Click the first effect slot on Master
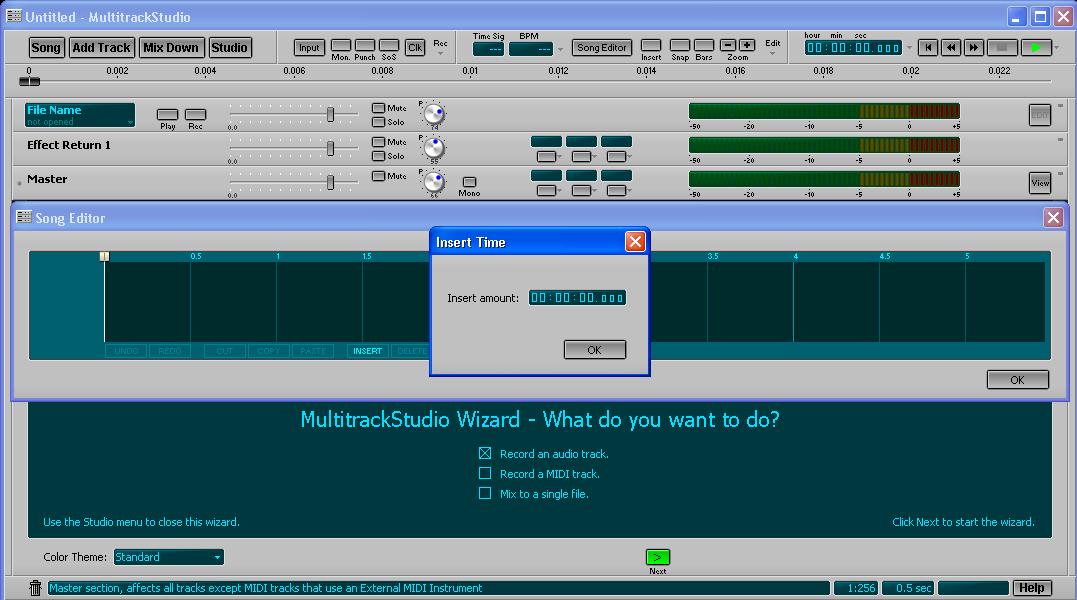The width and height of the screenshot is (1077, 600). (x=546, y=176)
